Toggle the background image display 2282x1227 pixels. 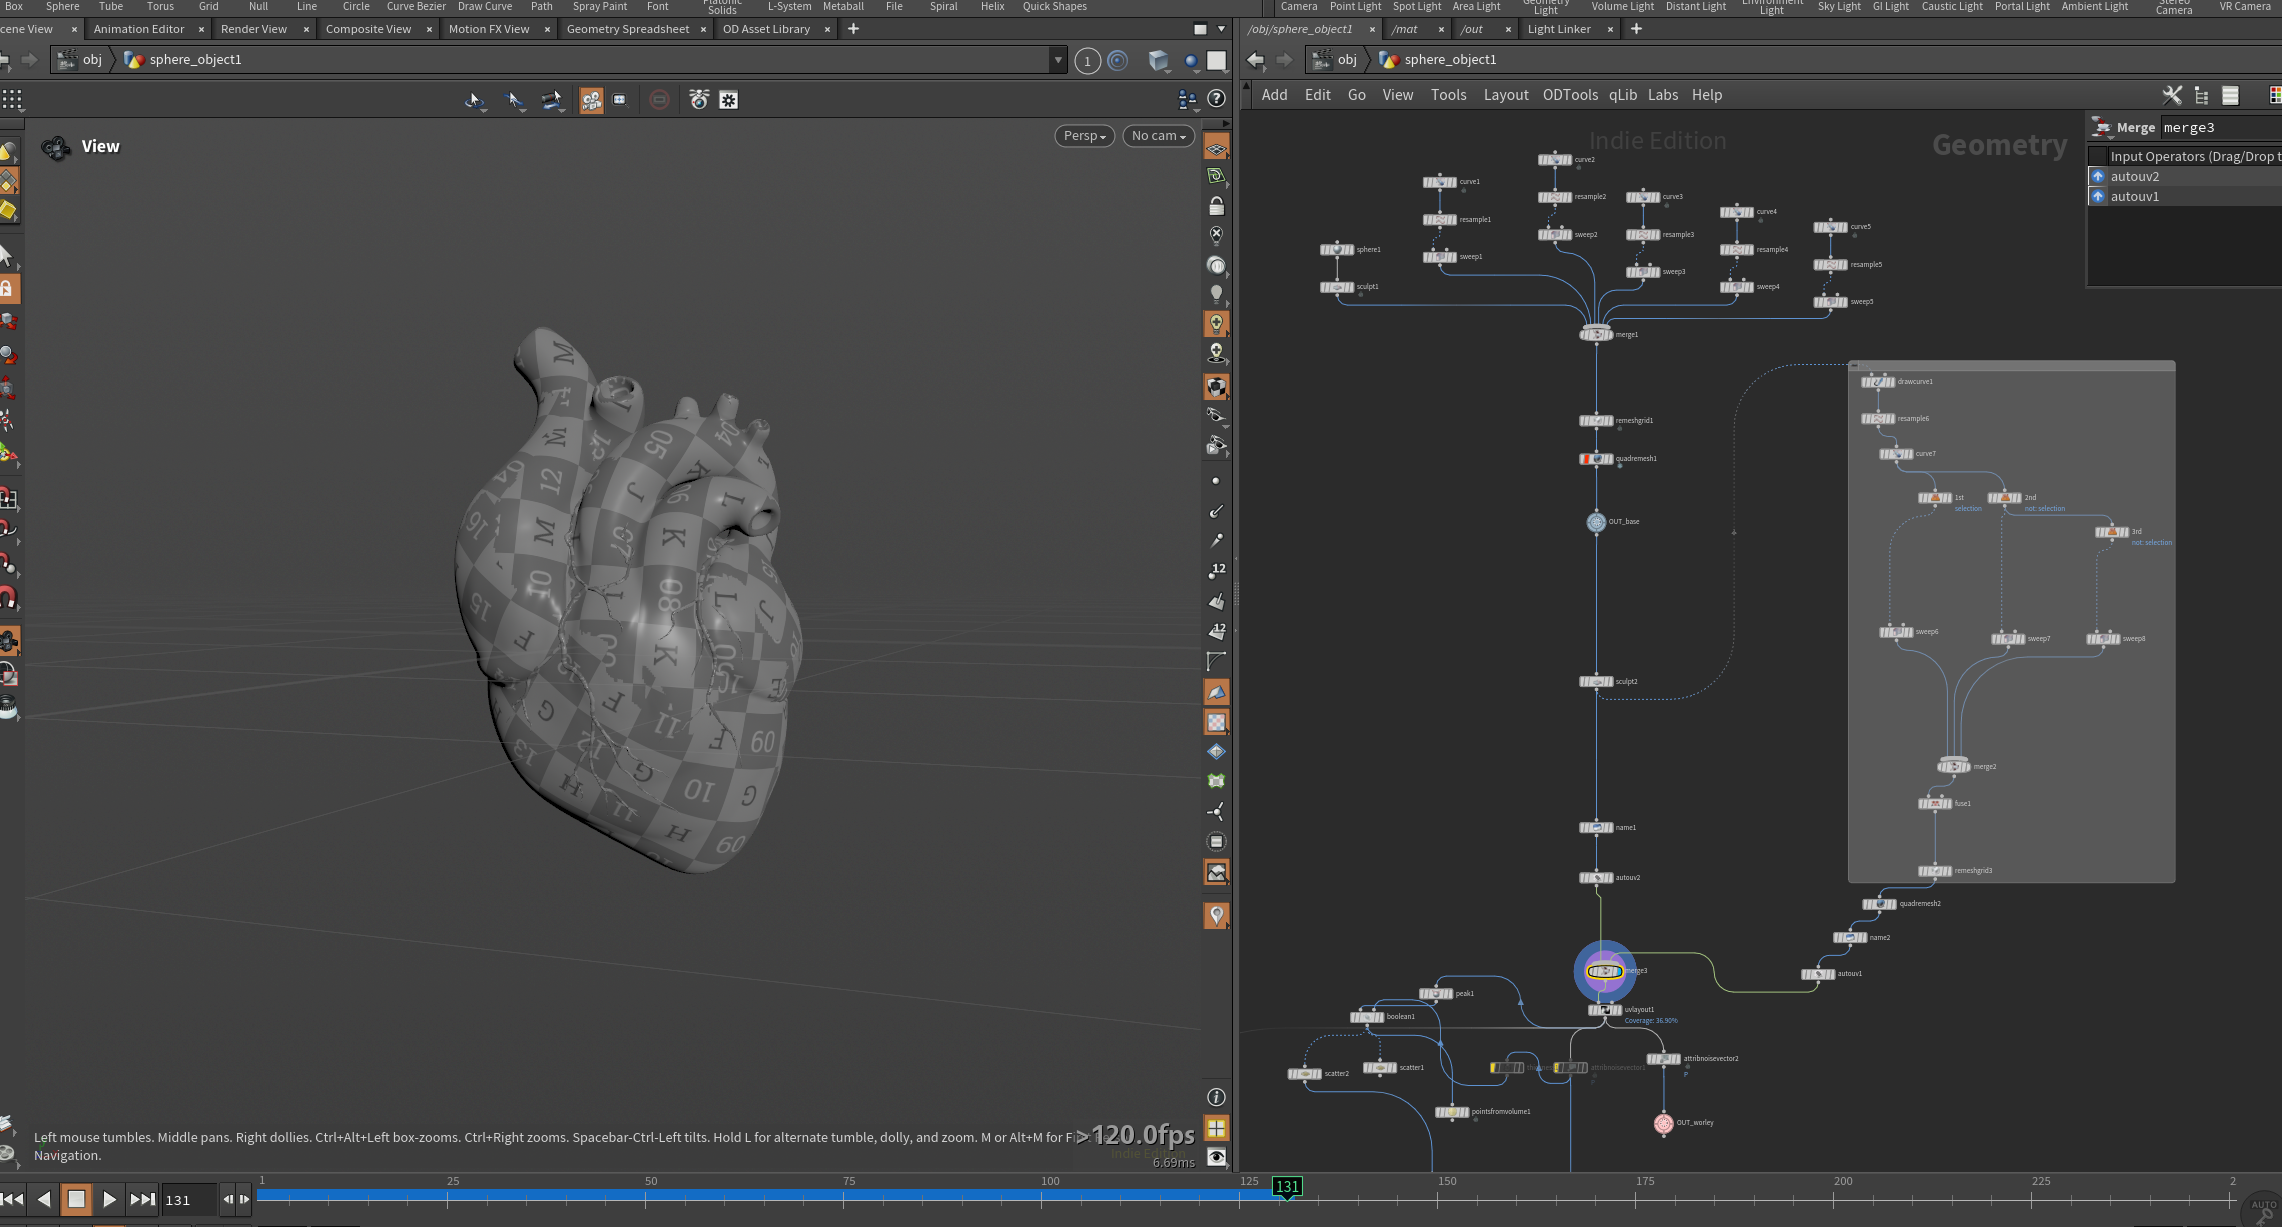[x=1216, y=873]
